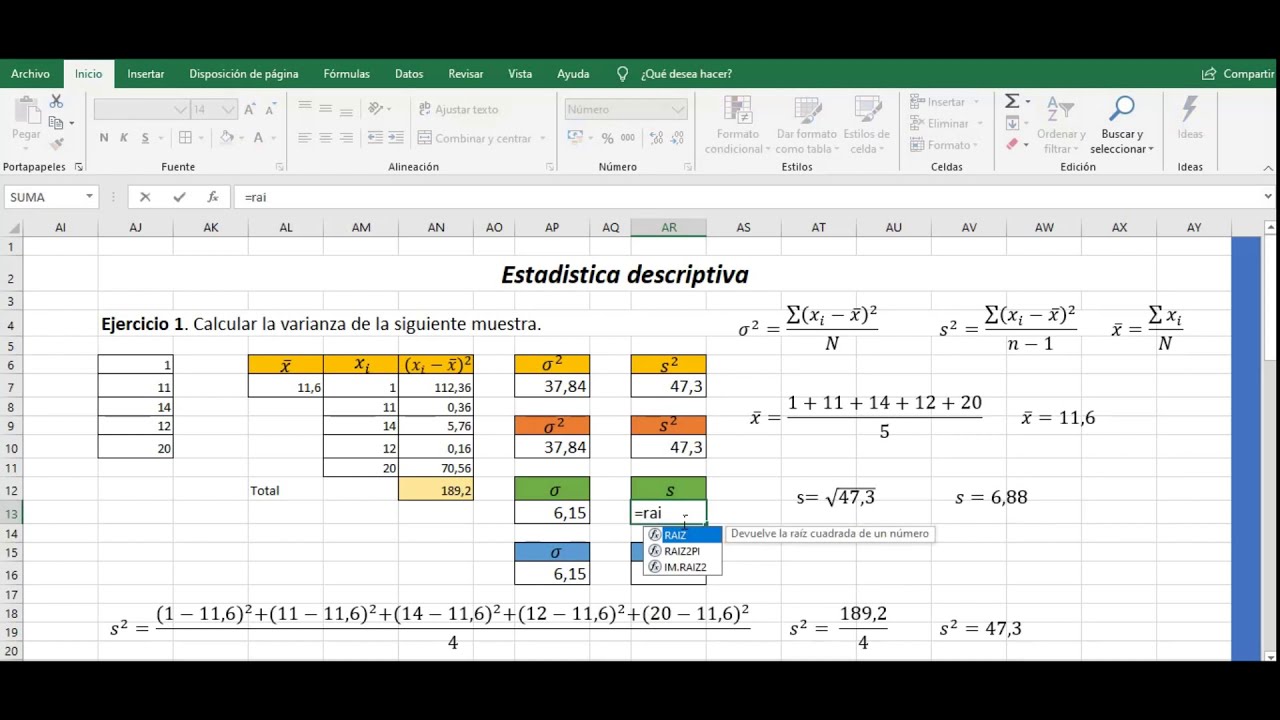Collapse the ribbon with the up chevron
The image size is (1280, 720).
click(1269, 168)
